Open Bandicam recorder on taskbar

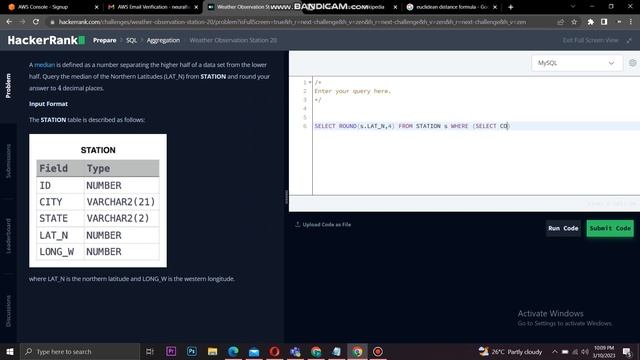pyautogui.click(x=378, y=351)
